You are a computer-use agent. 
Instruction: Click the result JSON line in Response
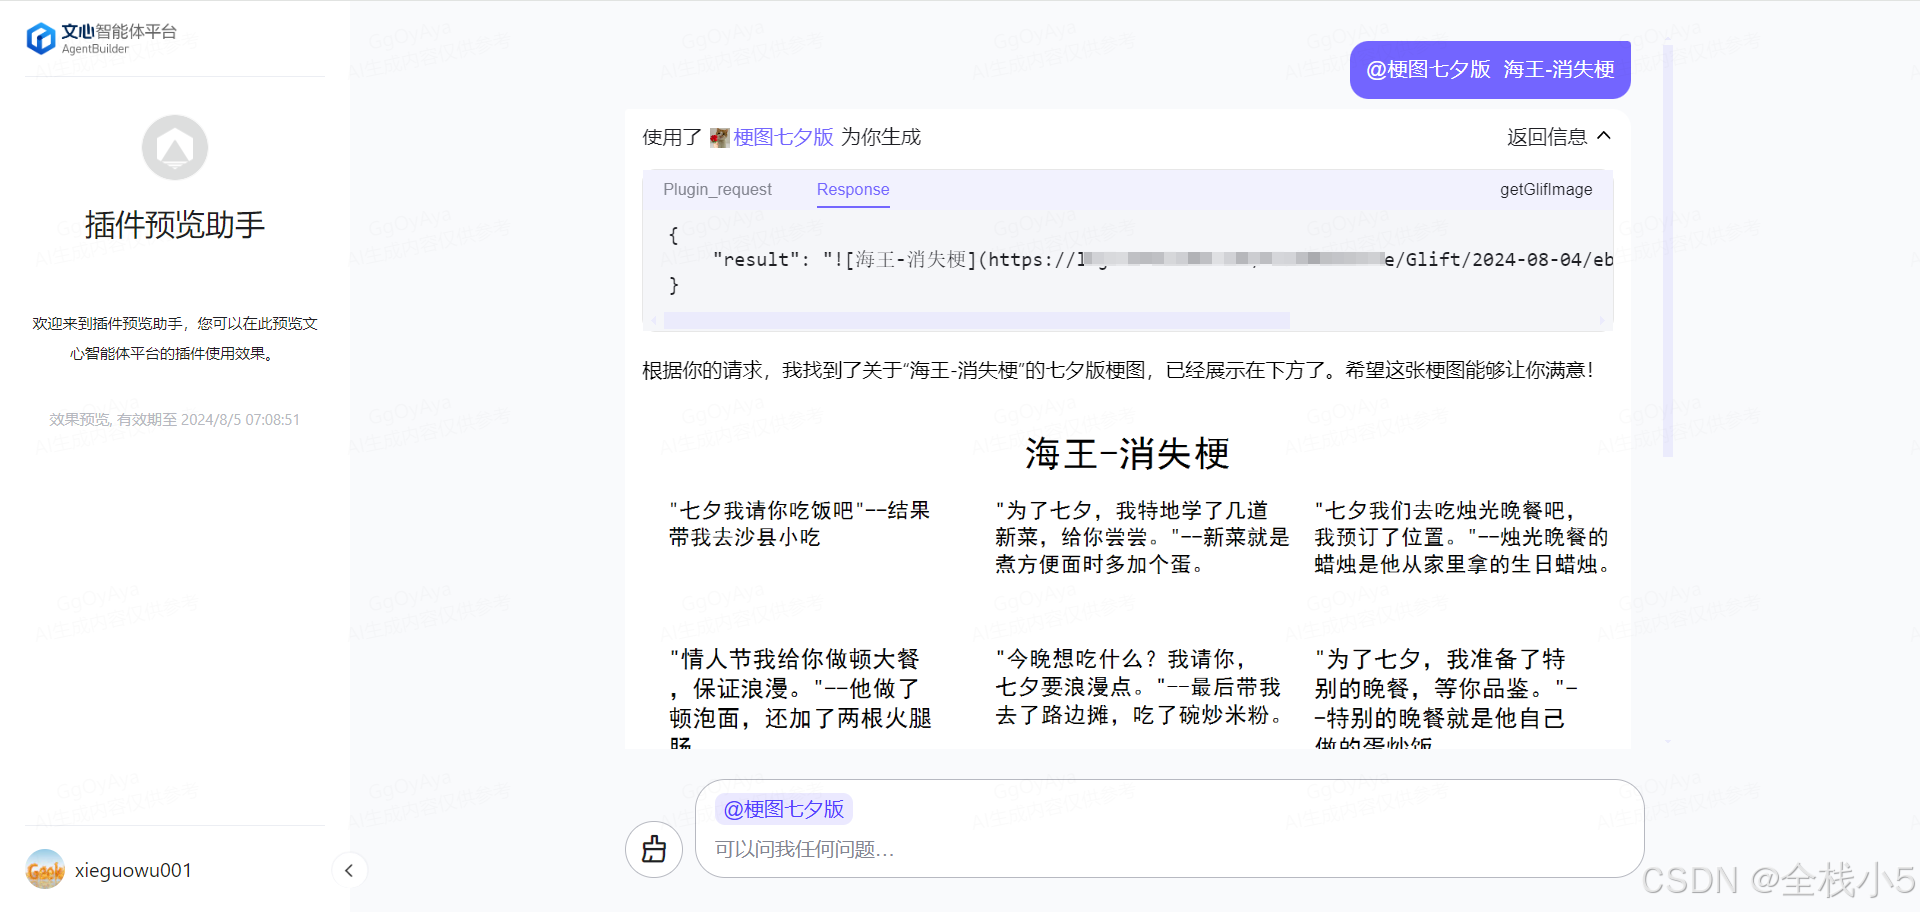(1162, 260)
